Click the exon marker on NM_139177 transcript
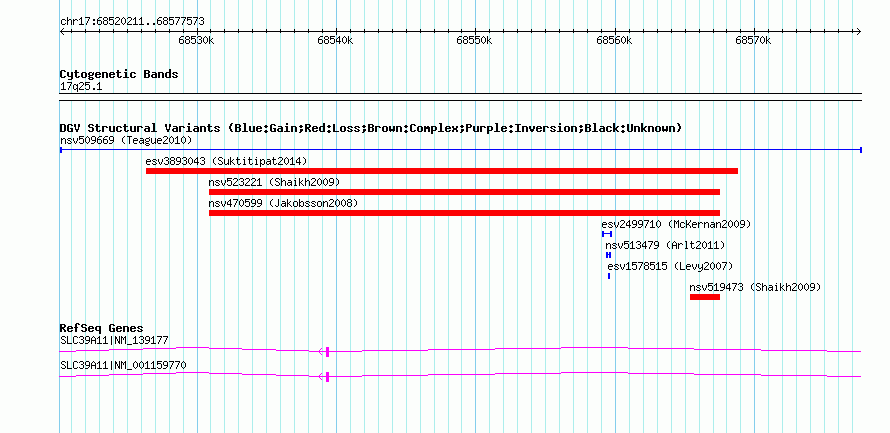 (x=328, y=352)
